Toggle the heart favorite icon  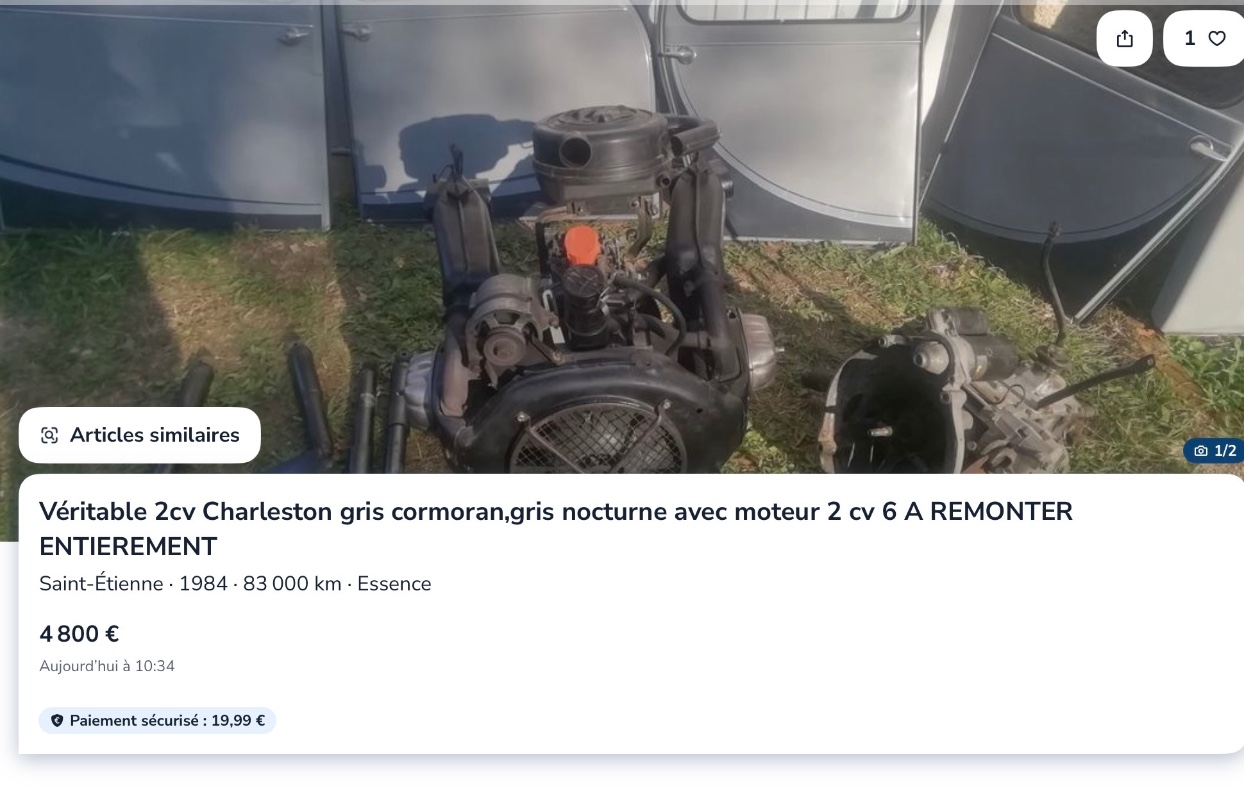click(1217, 39)
